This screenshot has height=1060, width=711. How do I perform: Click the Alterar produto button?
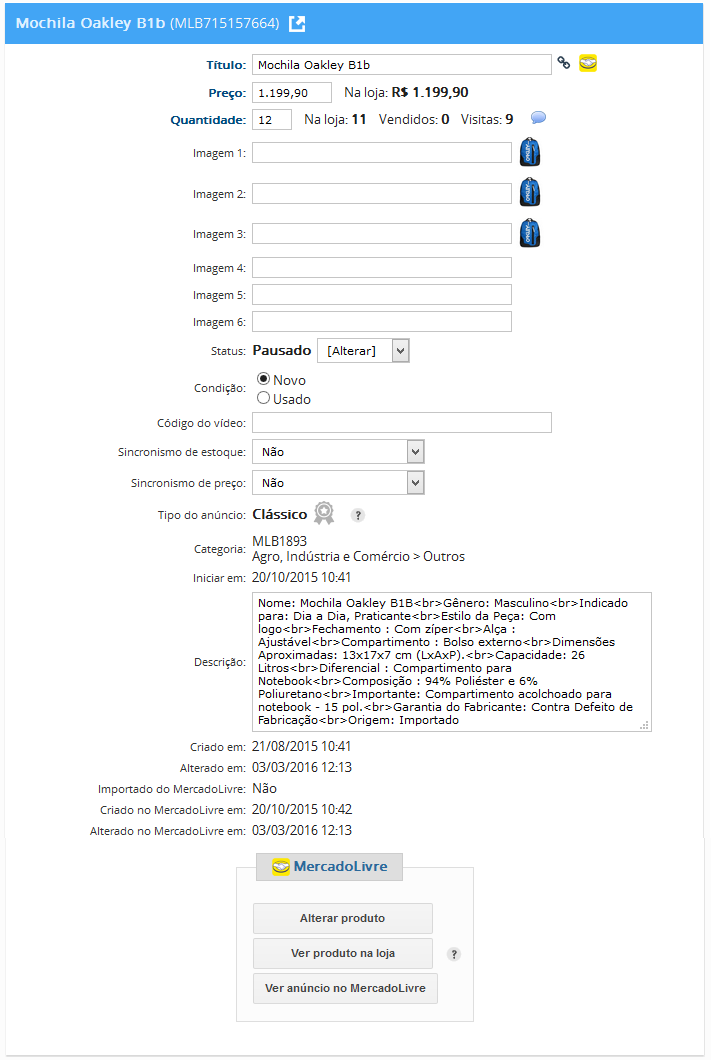point(343,918)
